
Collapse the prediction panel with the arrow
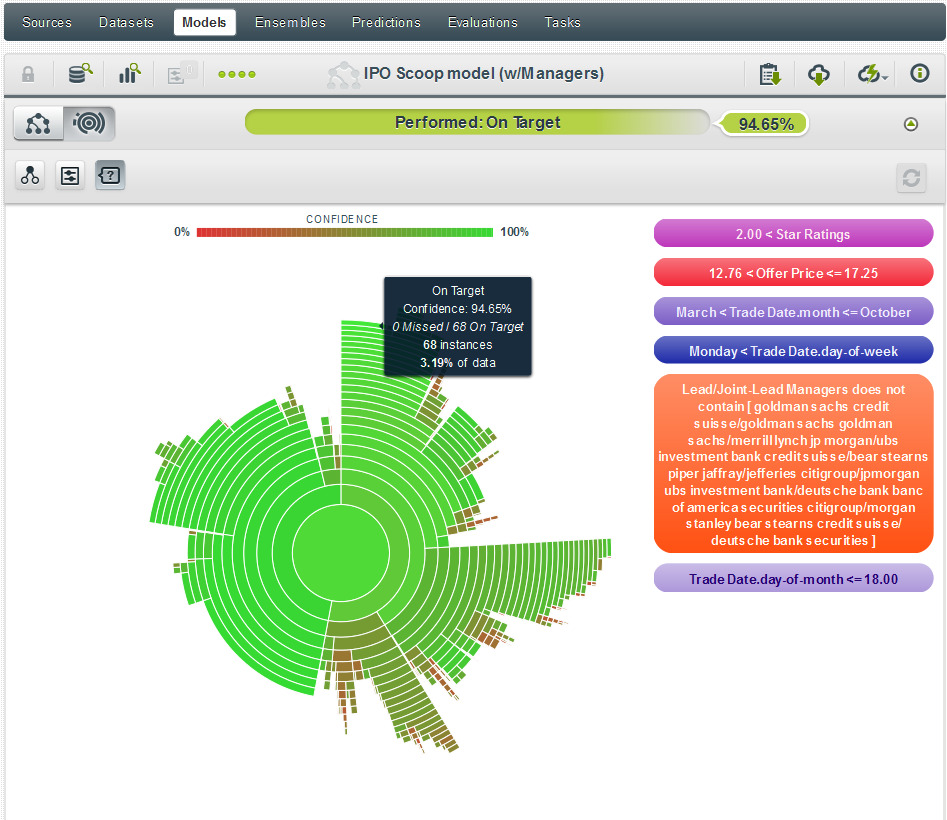click(x=910, y=124)
